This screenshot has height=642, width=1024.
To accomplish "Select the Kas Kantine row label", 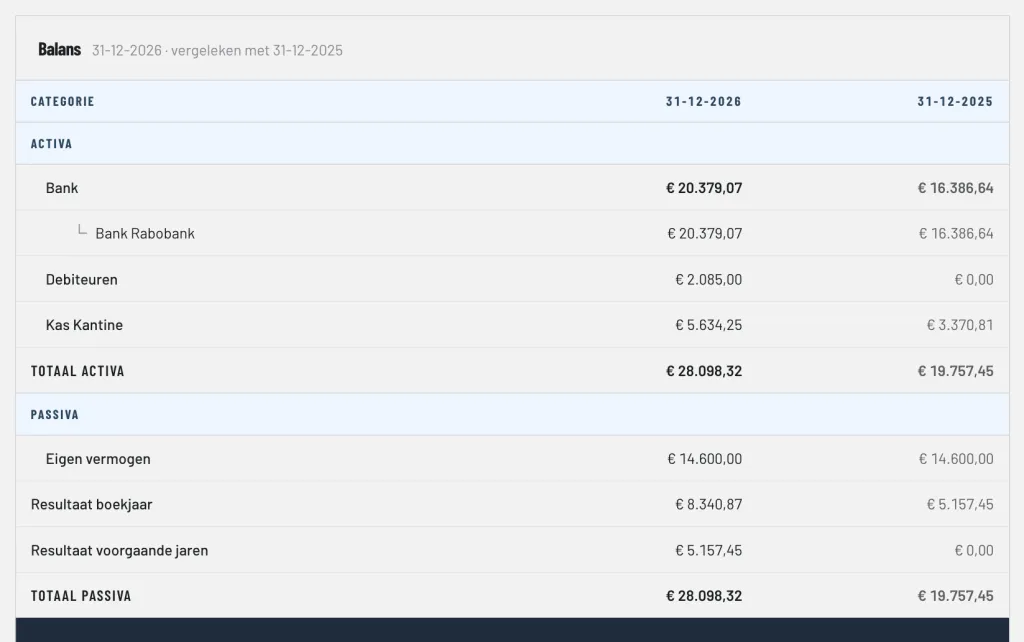I will (x=84, y=325).
